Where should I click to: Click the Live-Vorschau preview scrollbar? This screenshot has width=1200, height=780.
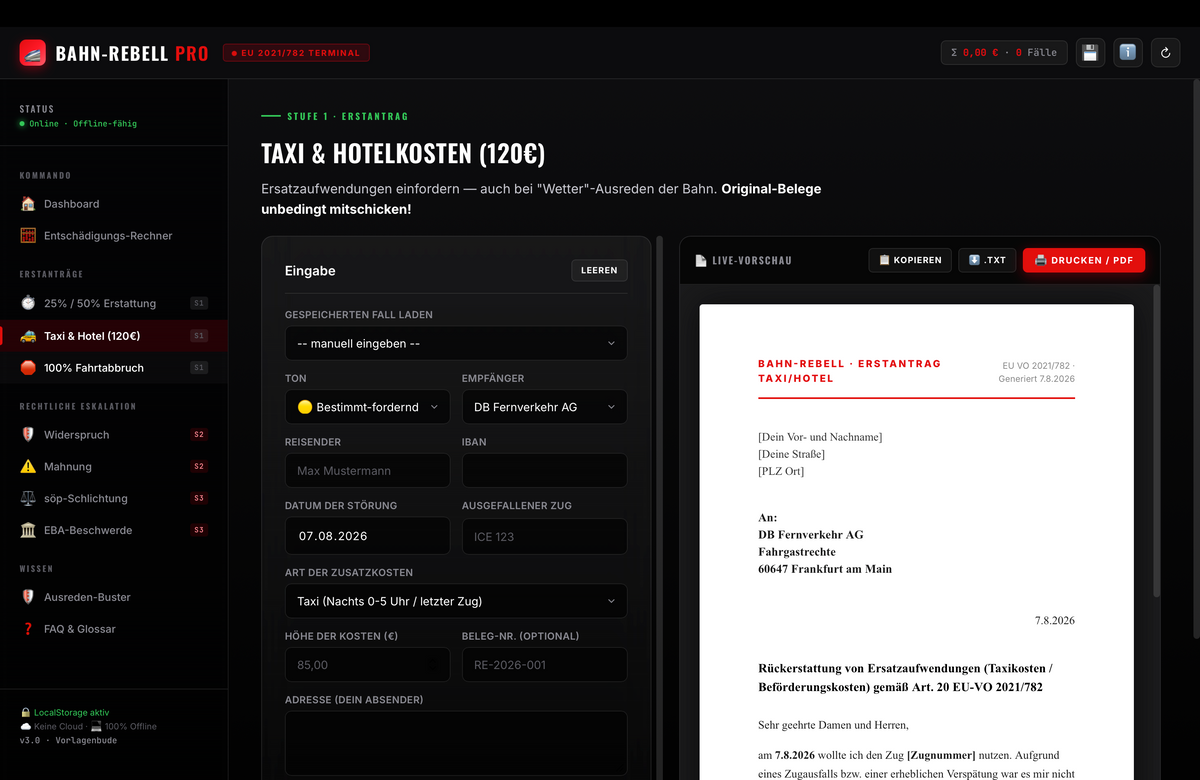(1157, 440)
